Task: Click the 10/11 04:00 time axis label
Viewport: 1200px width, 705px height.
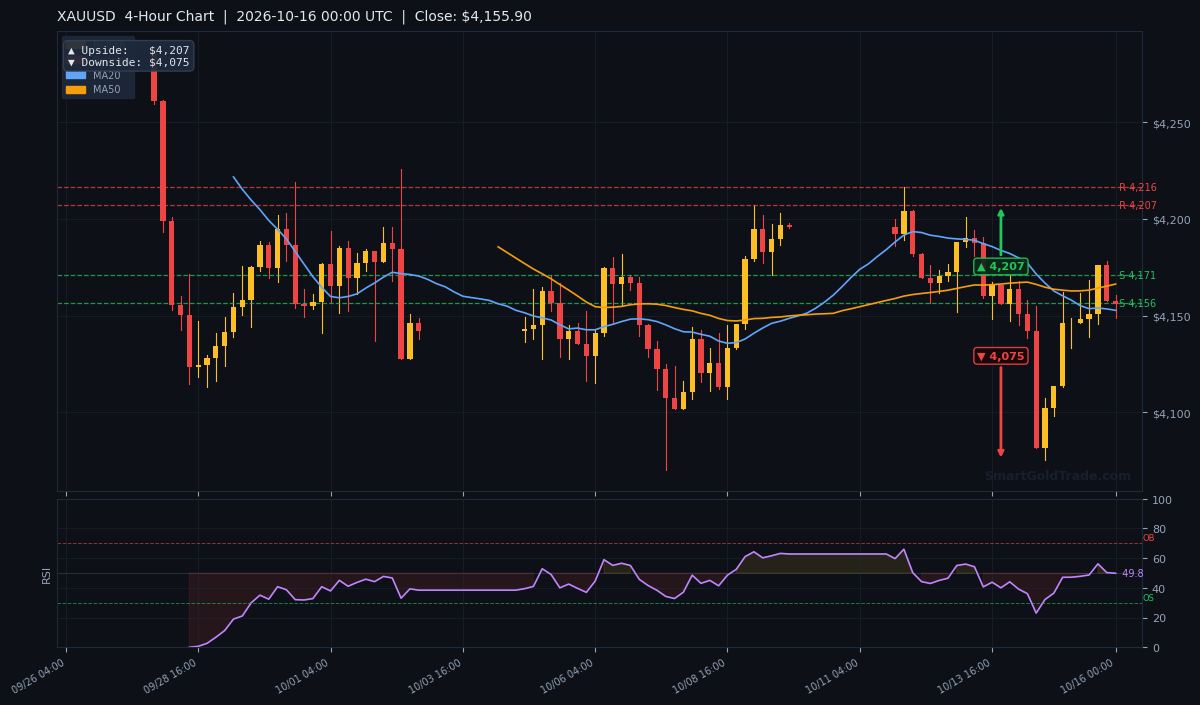Action: click(x=834, y=676)
